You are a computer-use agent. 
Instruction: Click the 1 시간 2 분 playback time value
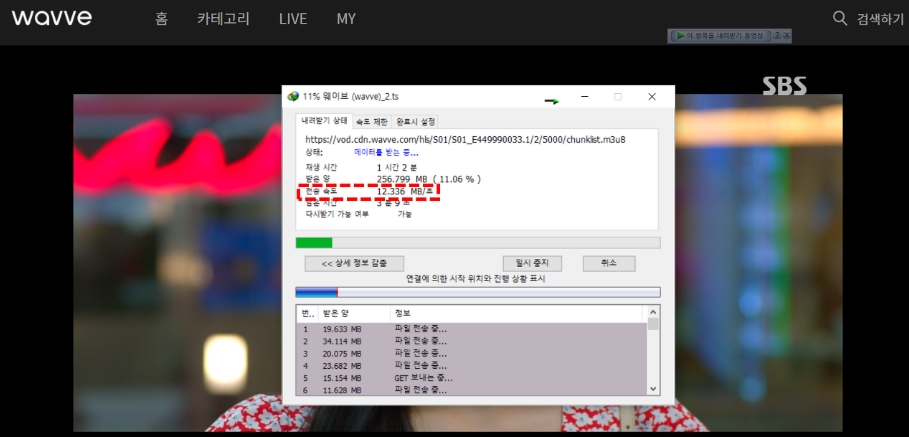[x=397, y=167]
